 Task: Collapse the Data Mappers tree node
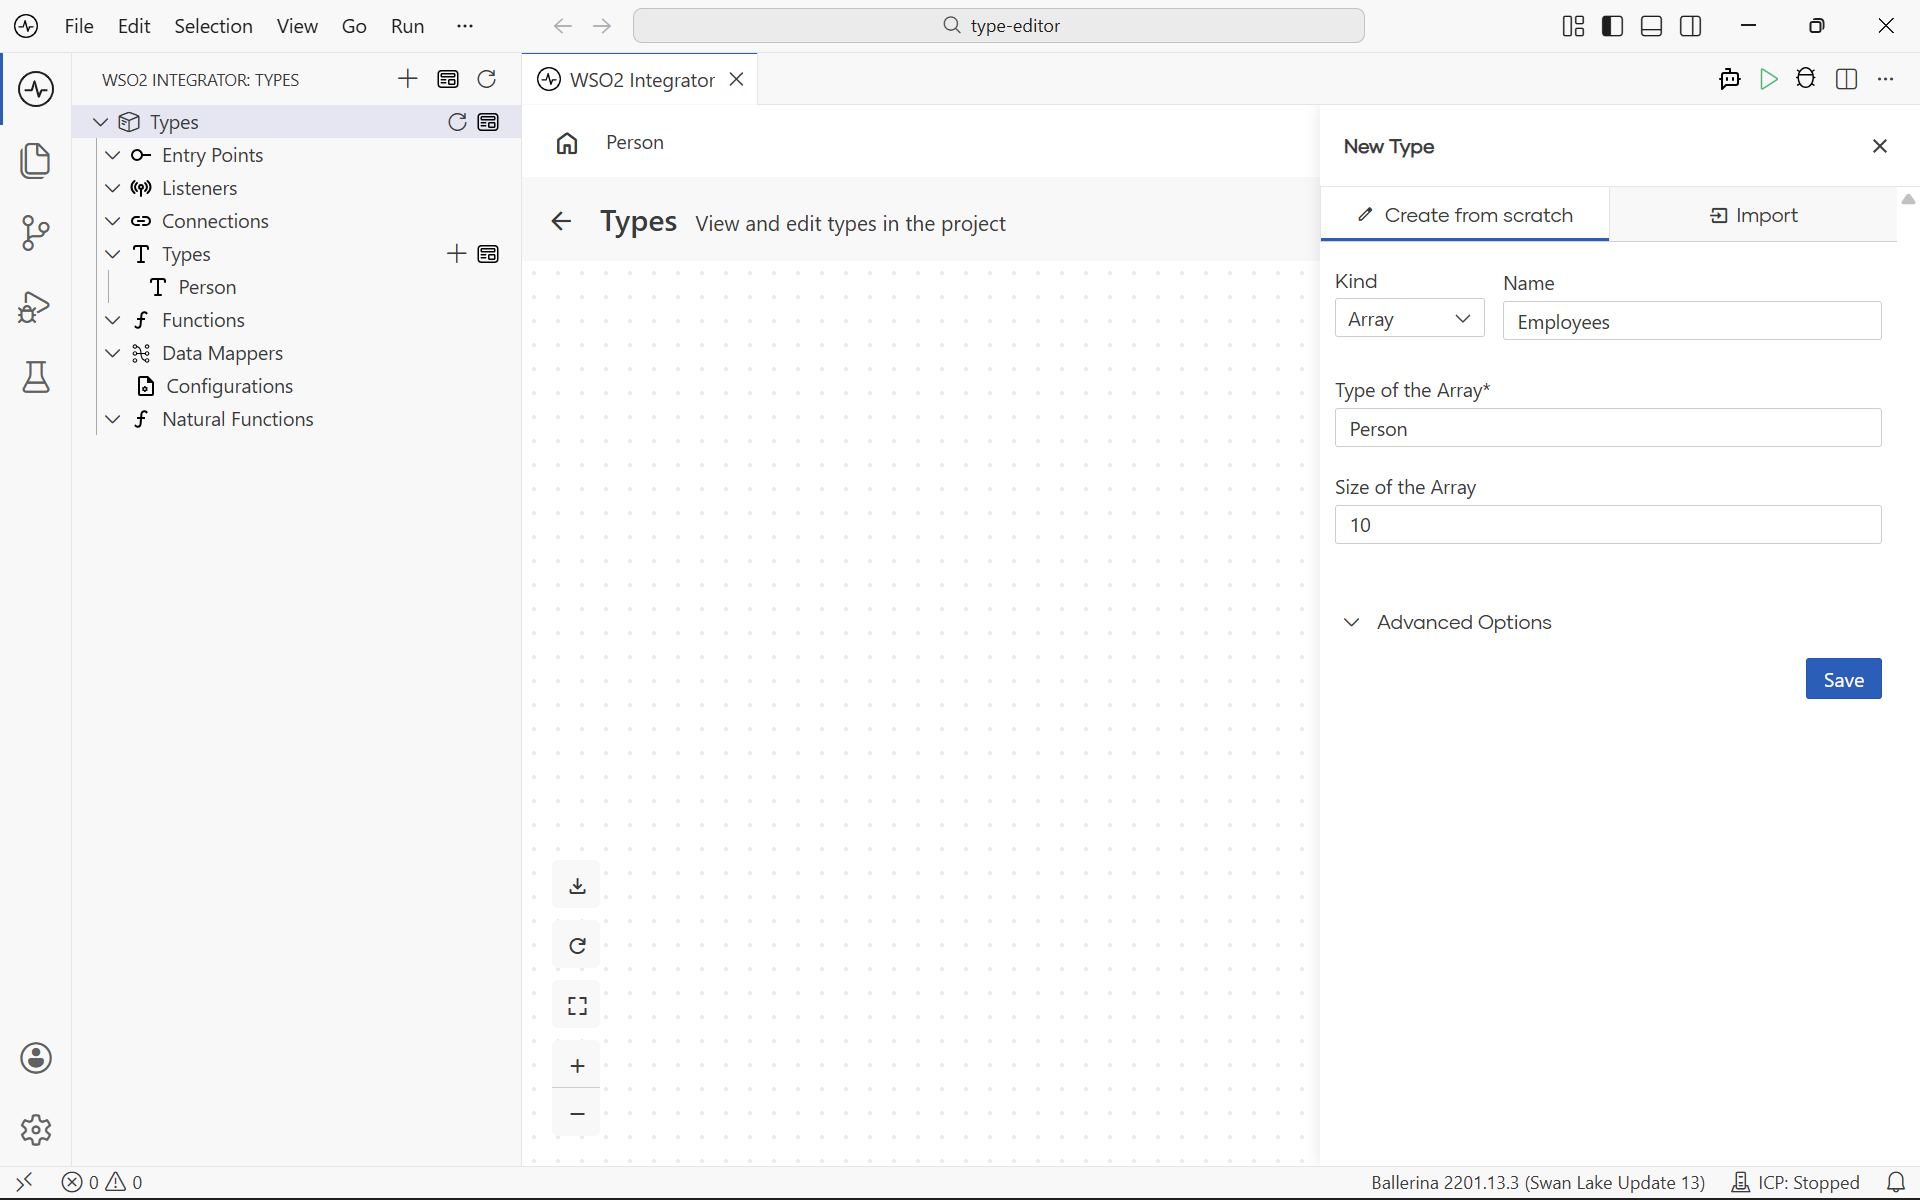coord(113,353)
